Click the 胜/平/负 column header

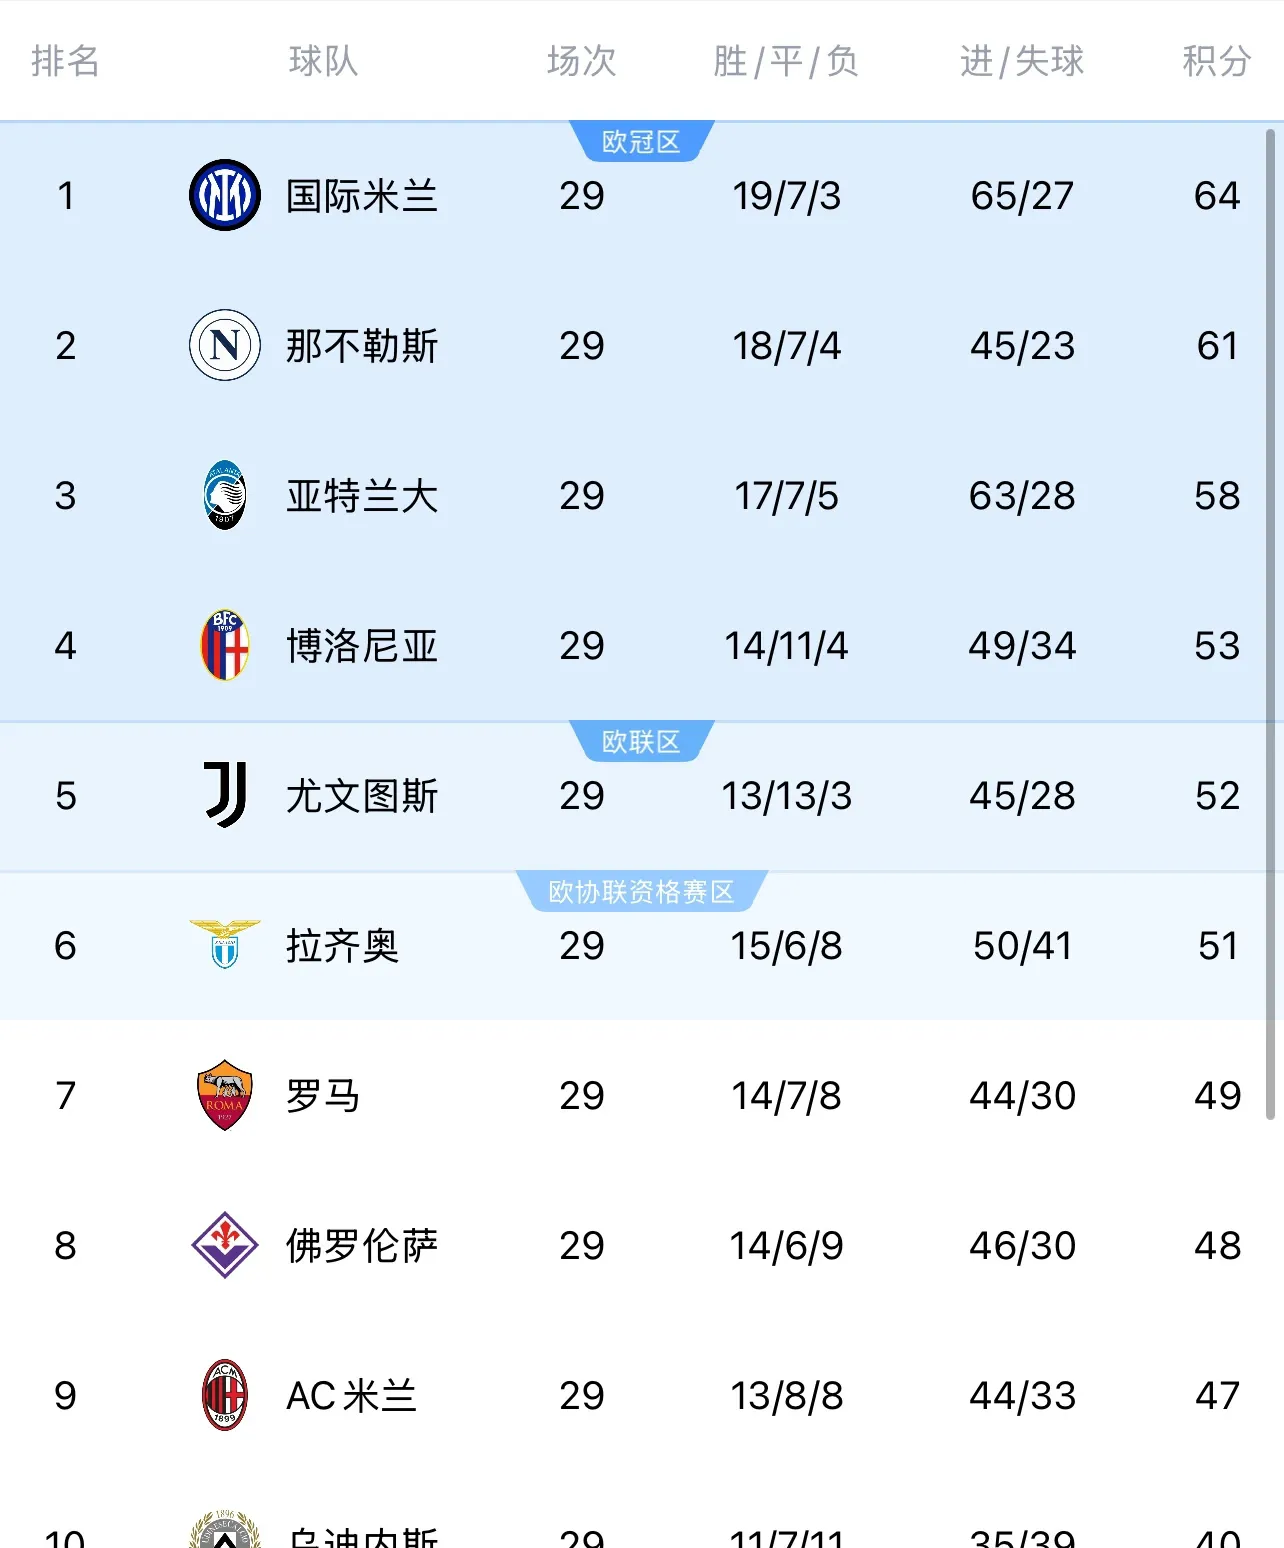[x=789, y=61]
